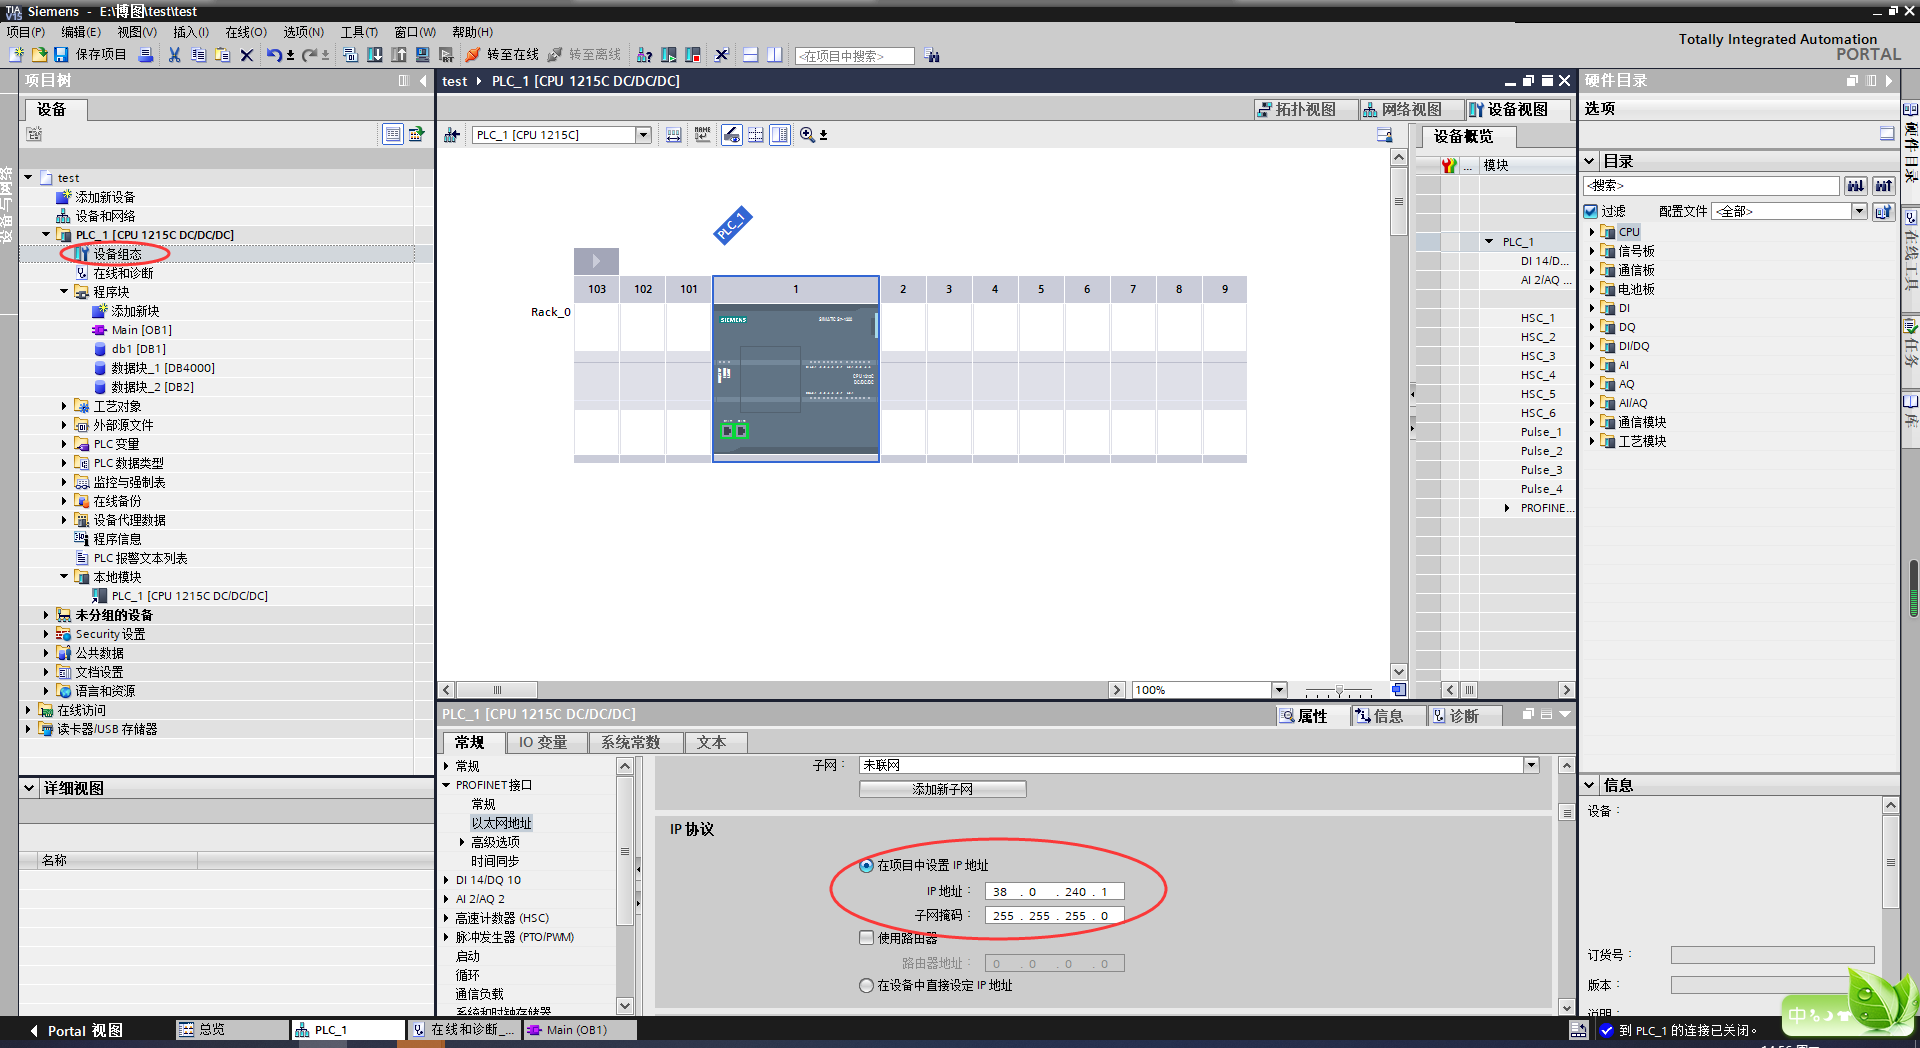Image resolution: width=1920 pixels, height=1048 pixels.
Task: Collapse the program blocks folder
Action: pos(64,292)
